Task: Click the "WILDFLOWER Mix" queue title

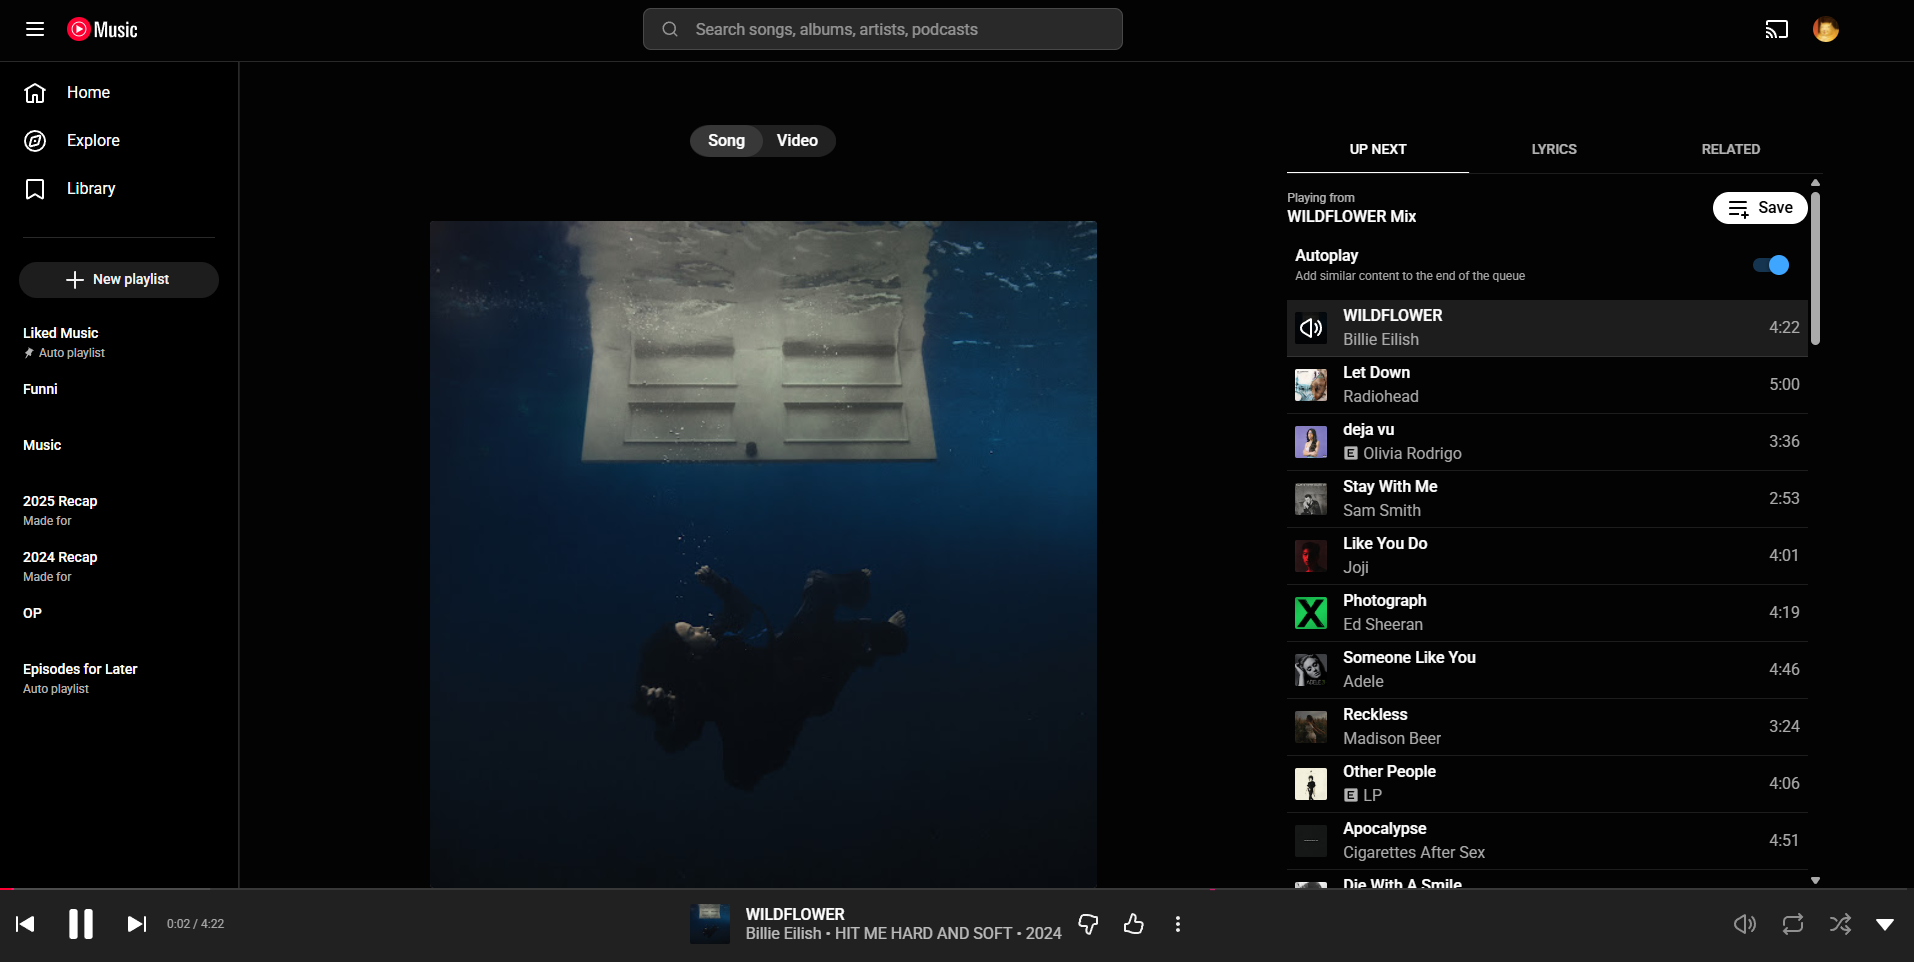Action: coord(1351,216)
